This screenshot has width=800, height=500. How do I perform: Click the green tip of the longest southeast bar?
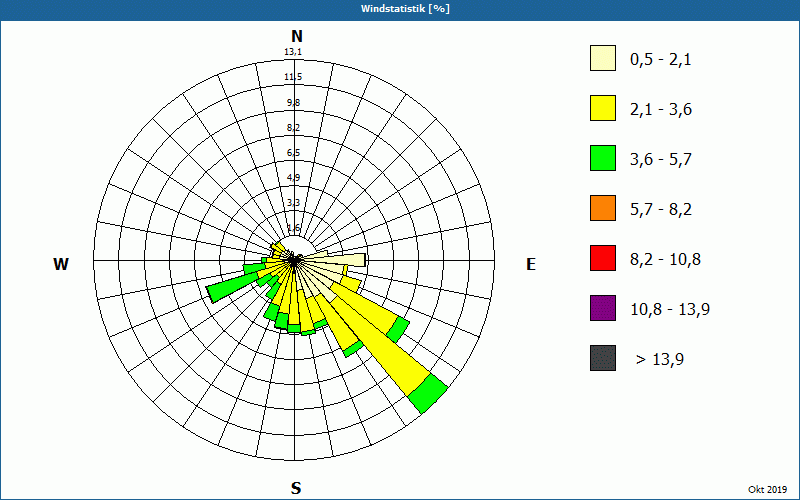(428, 393)
